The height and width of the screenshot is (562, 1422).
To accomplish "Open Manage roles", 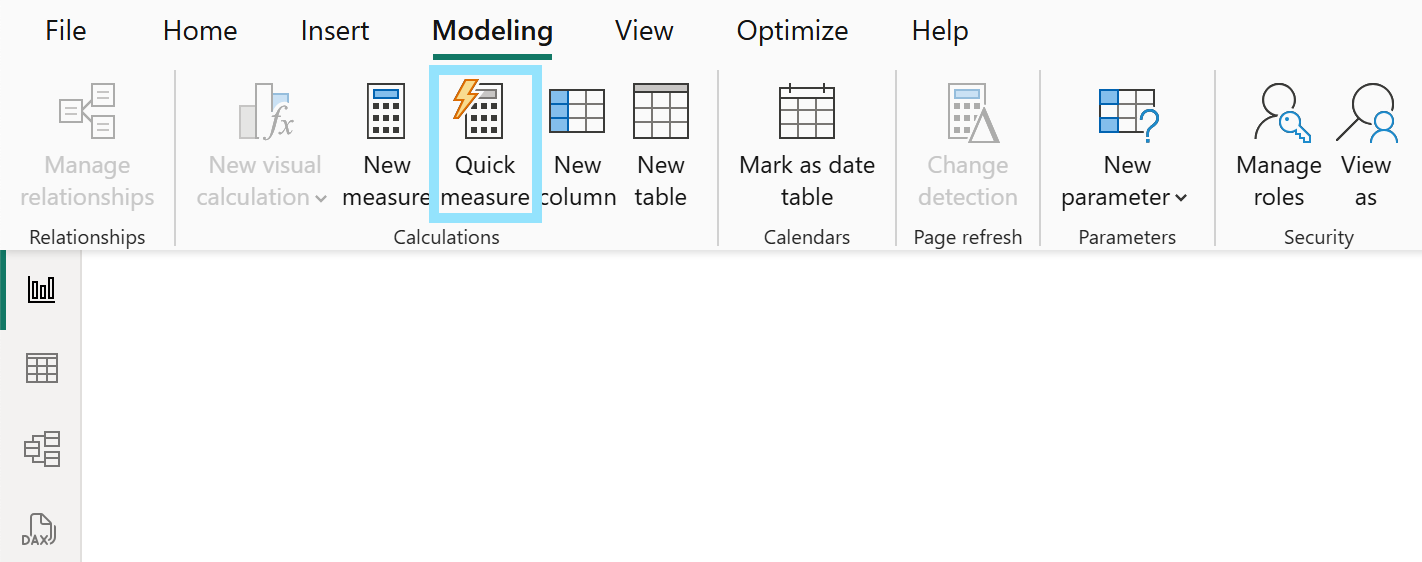I will point(1278,112).
